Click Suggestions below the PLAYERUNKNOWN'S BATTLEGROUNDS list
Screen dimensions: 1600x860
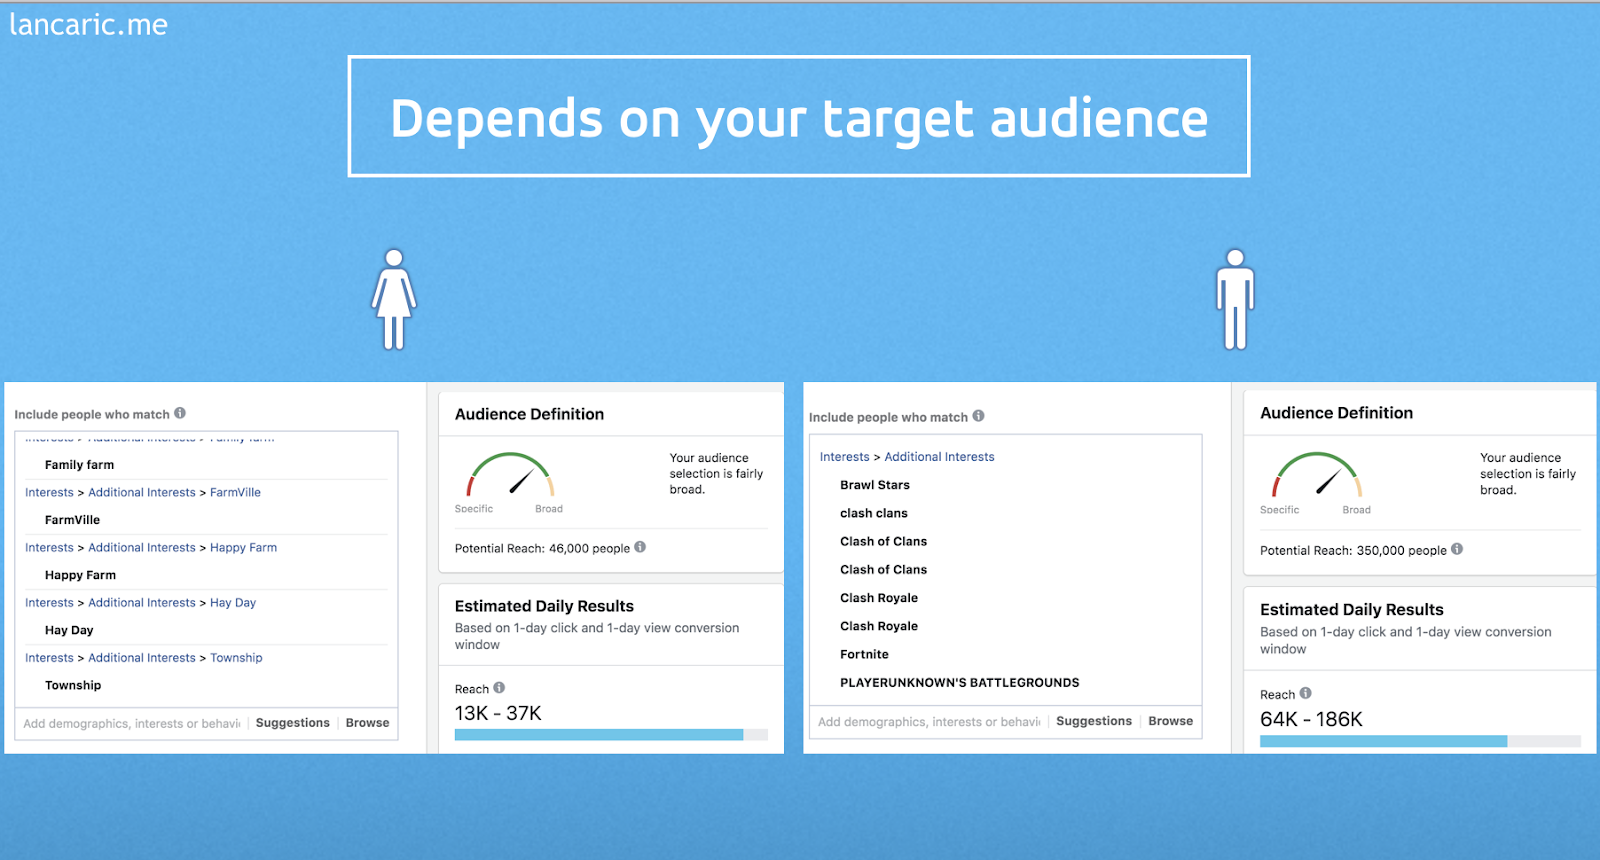point(1094,721)
